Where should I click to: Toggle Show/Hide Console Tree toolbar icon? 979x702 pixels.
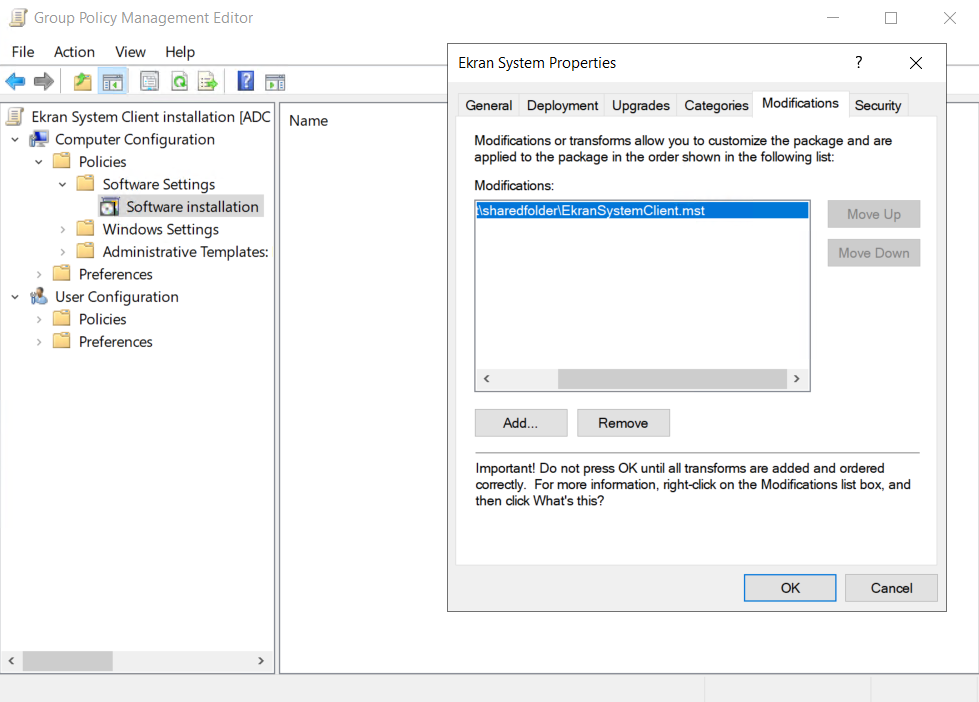point(112,82)
